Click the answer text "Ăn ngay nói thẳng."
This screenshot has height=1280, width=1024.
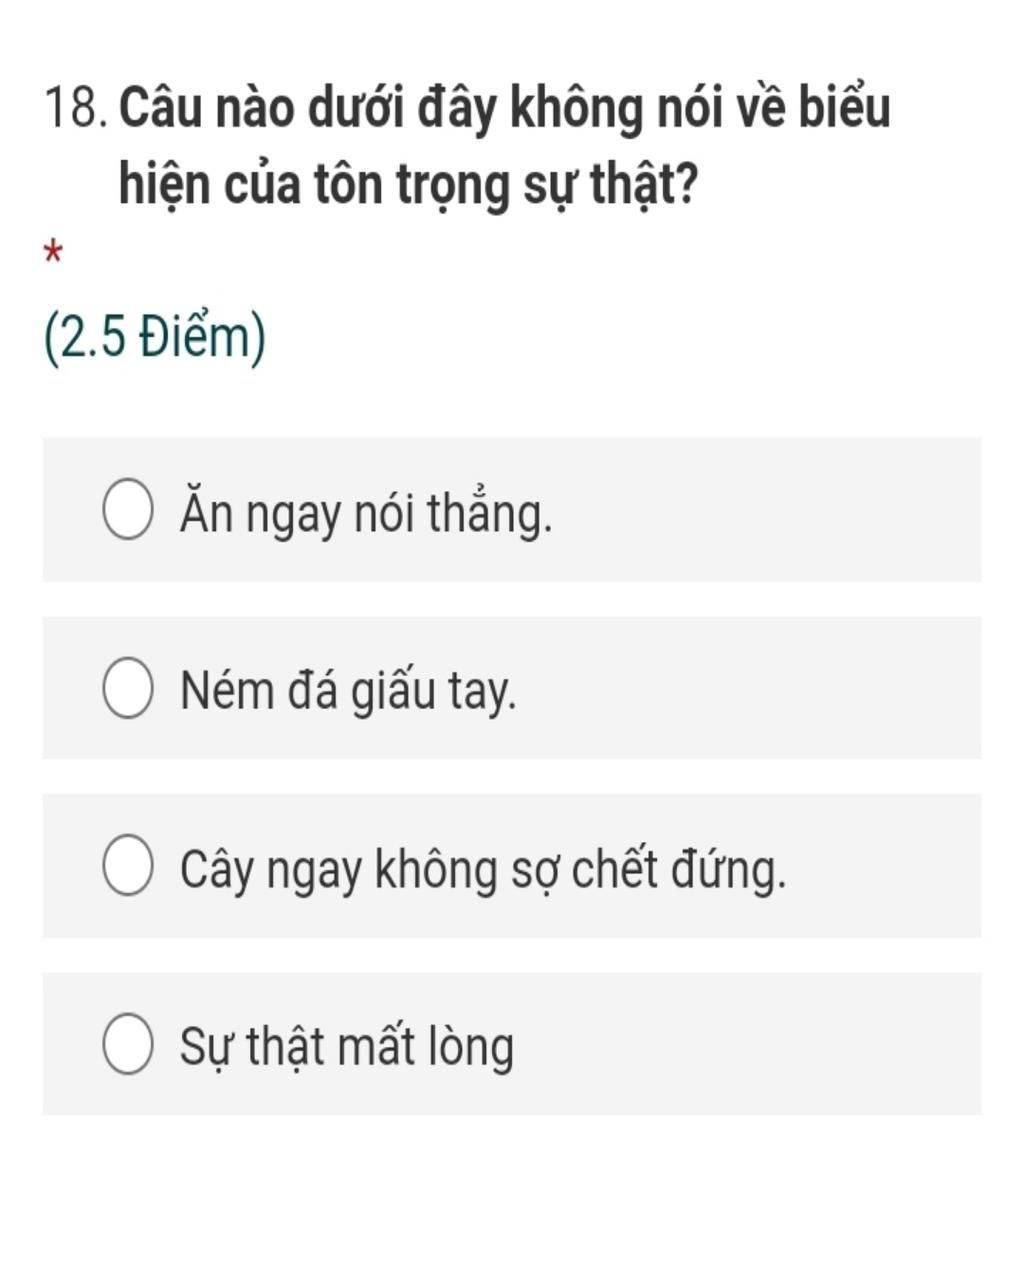click(x=366, y=514)
